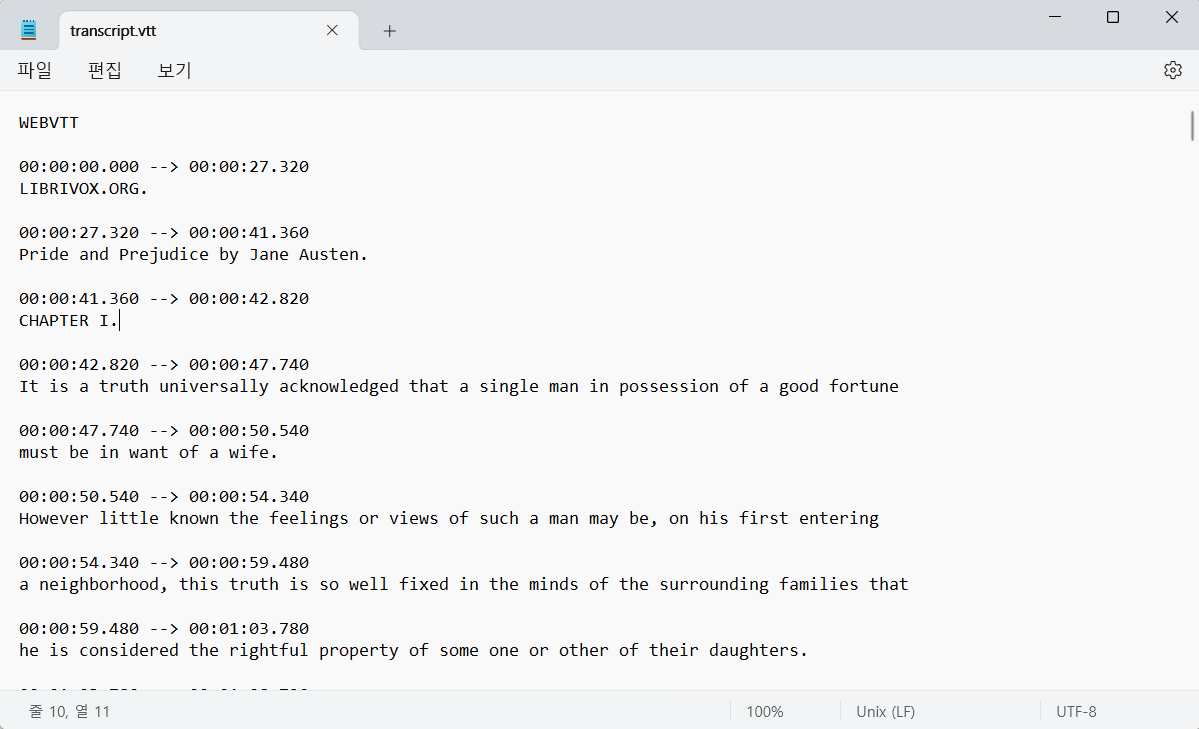Click timestamp 00:00:47.740 --> 00:00:50.540
Image resolution: width=1199 pixels, height=729 pixels.
click(164, 430)
